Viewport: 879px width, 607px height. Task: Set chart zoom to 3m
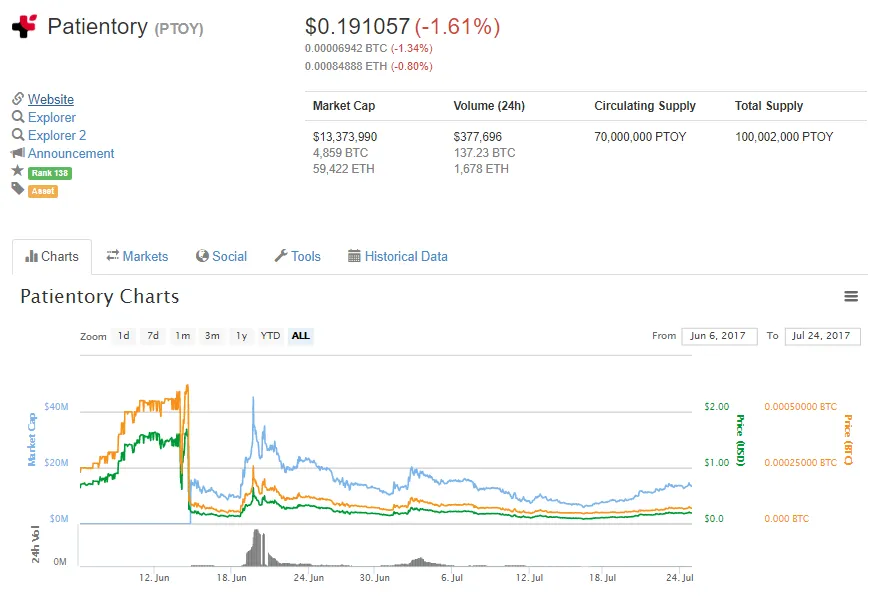(x=212, y=336)
